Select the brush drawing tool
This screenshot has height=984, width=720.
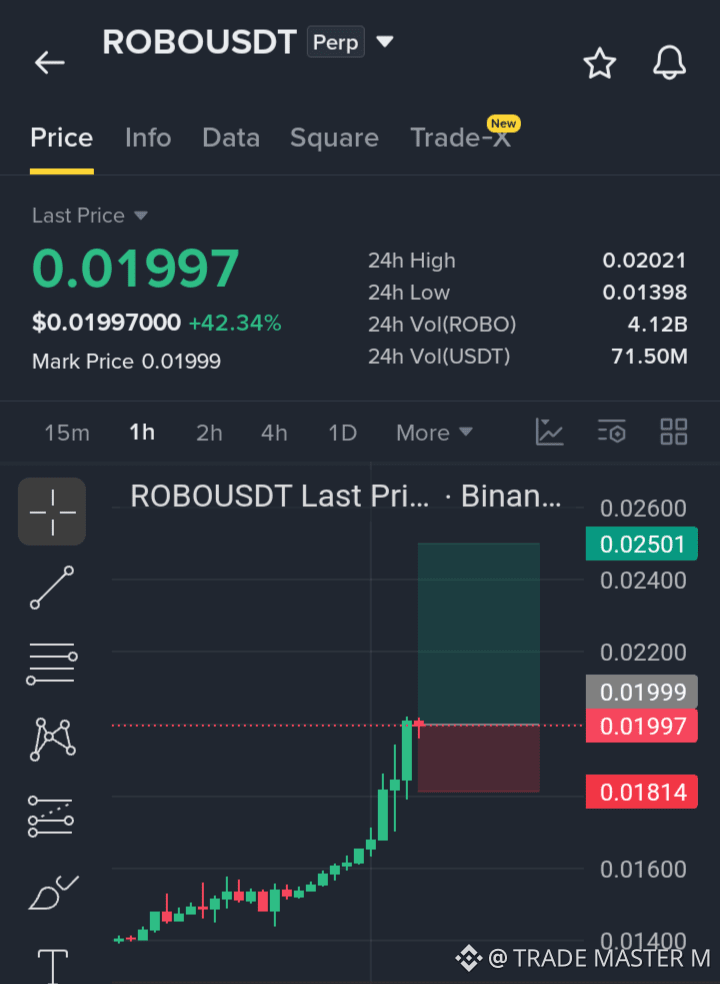click(x=53, y=892)
